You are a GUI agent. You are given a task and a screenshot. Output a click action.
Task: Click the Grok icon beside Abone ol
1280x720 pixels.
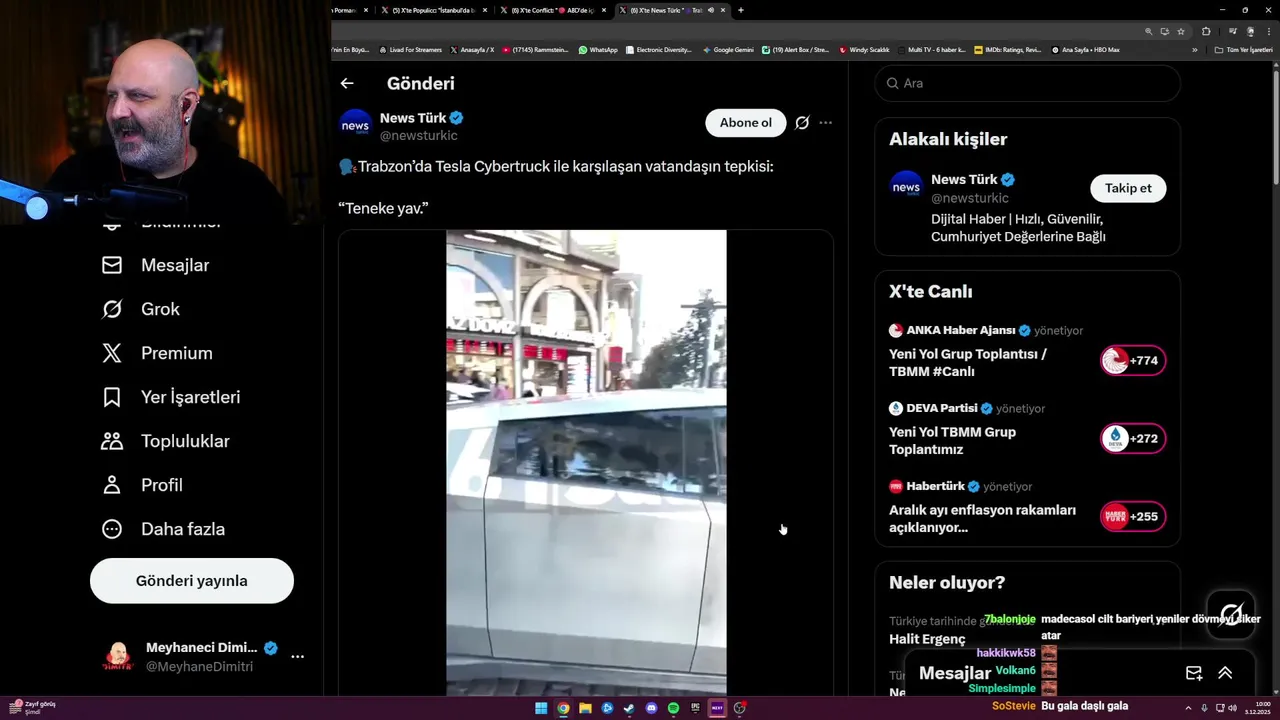click(x=802, y=123)
